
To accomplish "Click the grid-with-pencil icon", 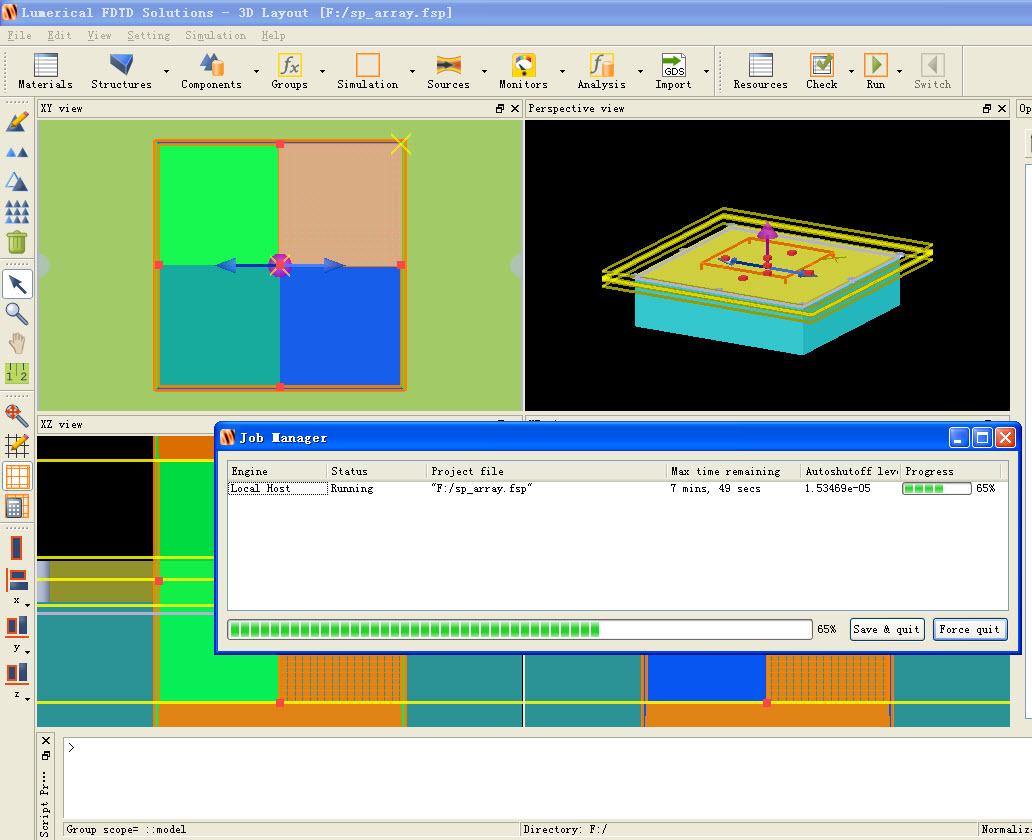I will tap(17, 446).
